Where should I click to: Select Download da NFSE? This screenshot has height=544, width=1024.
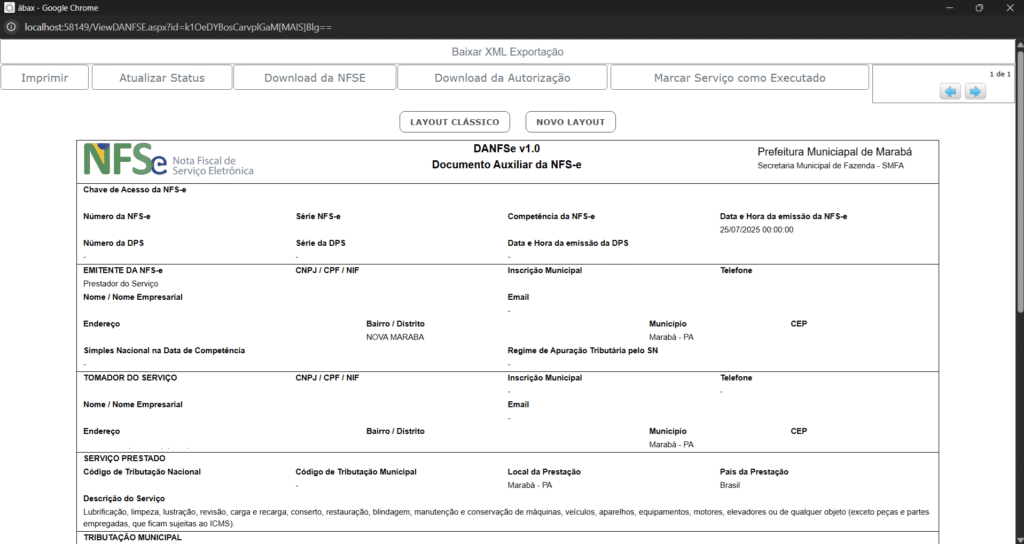[x=314, y=78]
